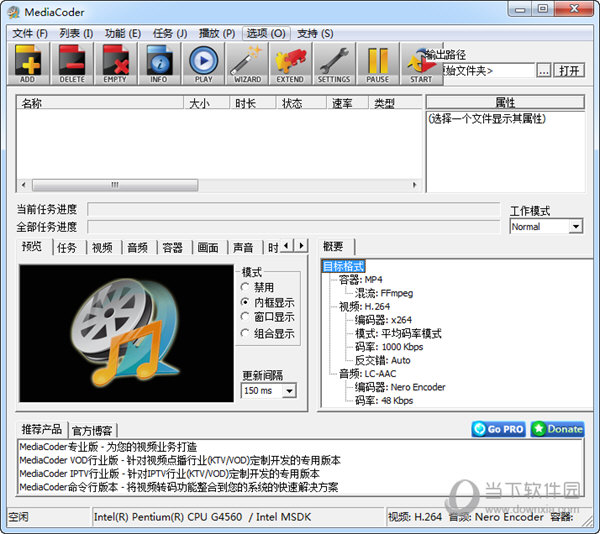Click the 大小 column header
Image resolution: width=600 pixels, height=534 pixels.
tap(207, 103)
